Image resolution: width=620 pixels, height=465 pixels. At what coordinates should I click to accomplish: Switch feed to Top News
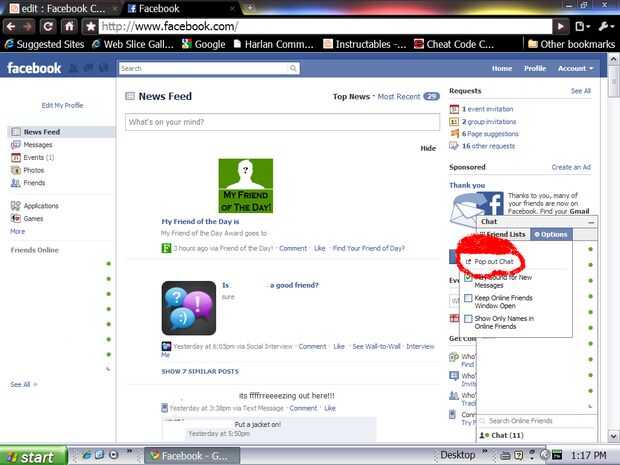tap(351, 96)
